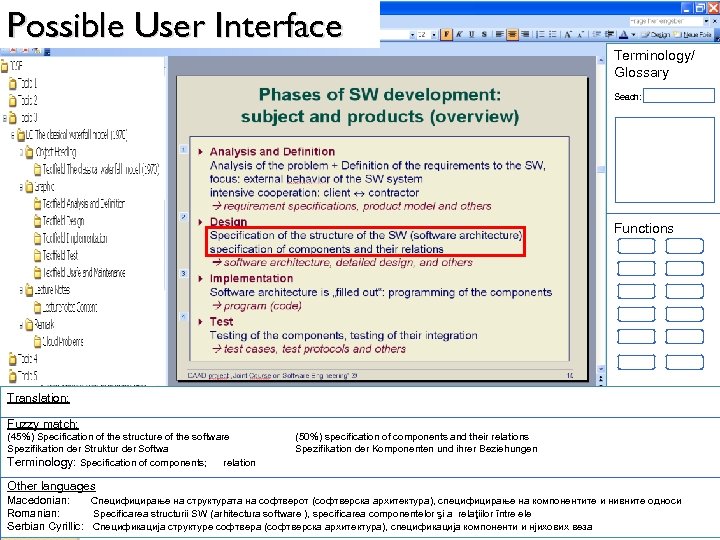Toggle bold formatting in PowerPoint toolbar
Screen dimensions: 720x540
click(446, 34)
